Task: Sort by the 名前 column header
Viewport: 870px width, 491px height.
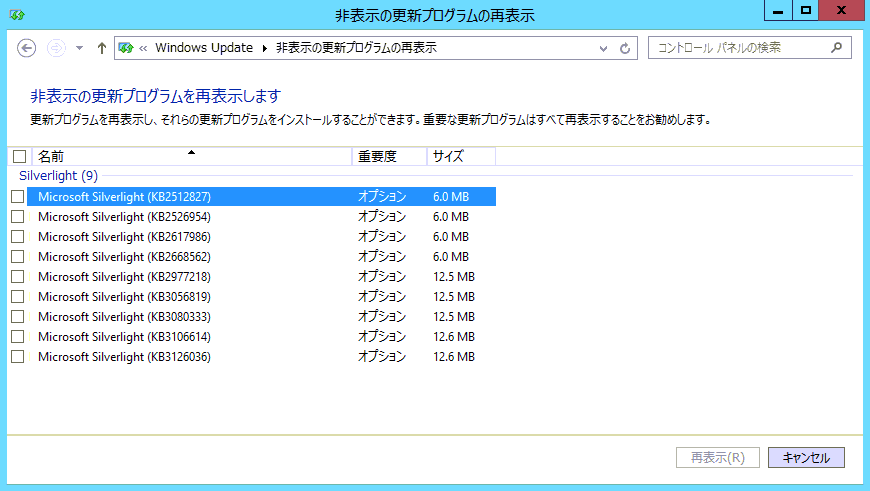Action: tap(192, 156)
